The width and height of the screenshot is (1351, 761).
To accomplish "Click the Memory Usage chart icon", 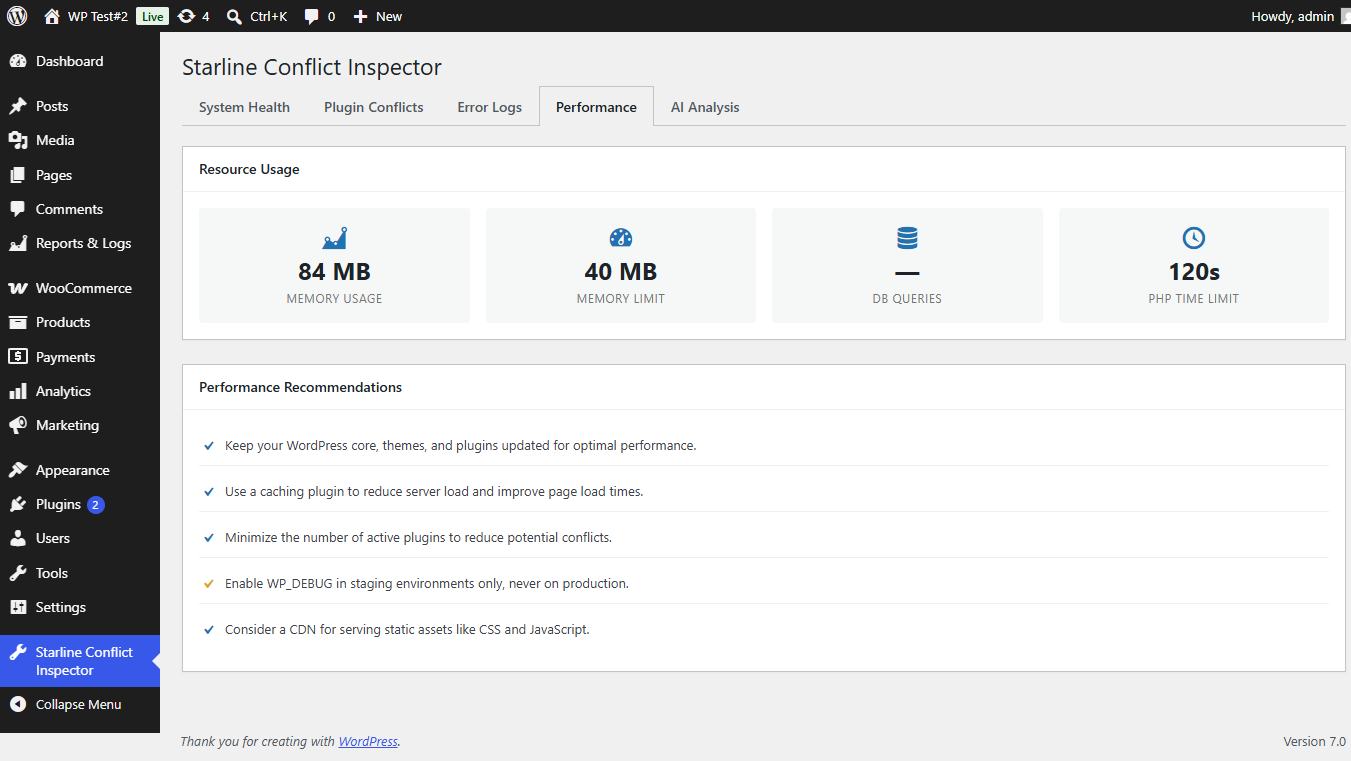I will (334, 238).
